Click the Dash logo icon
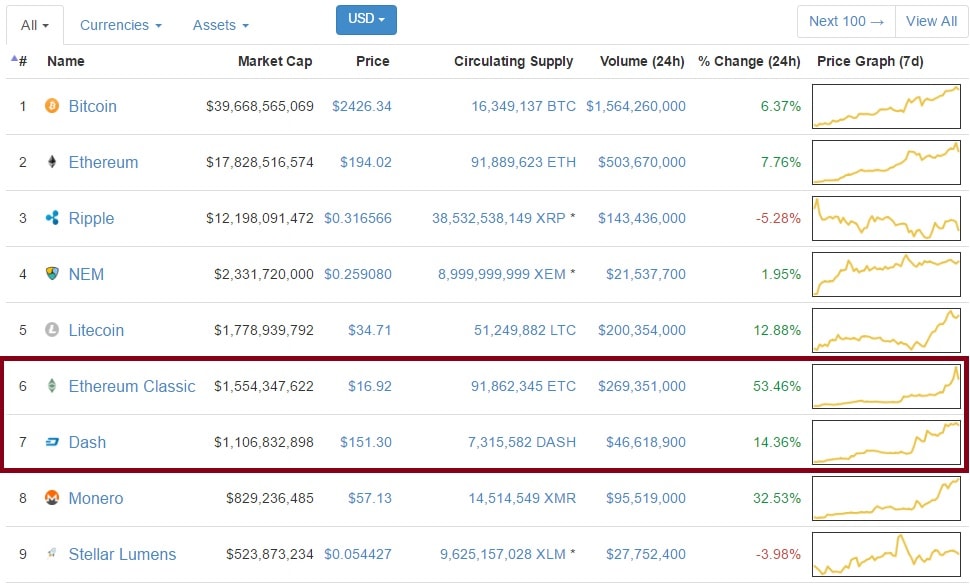Screen dimensions: 970x586 pyautogui.click(x=52, y=442)
